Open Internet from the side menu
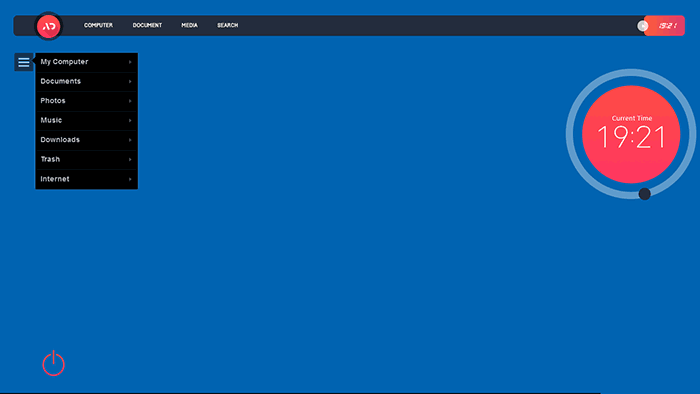This screenshot has width=700, height=394. (x=87, y=179)
